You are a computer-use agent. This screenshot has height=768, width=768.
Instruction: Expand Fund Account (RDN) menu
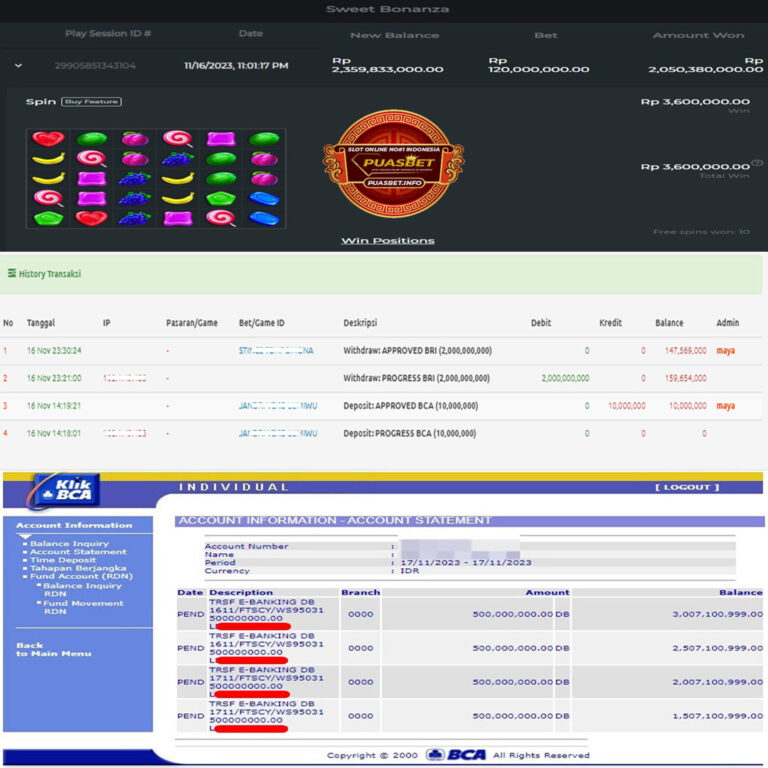[81, 576]
